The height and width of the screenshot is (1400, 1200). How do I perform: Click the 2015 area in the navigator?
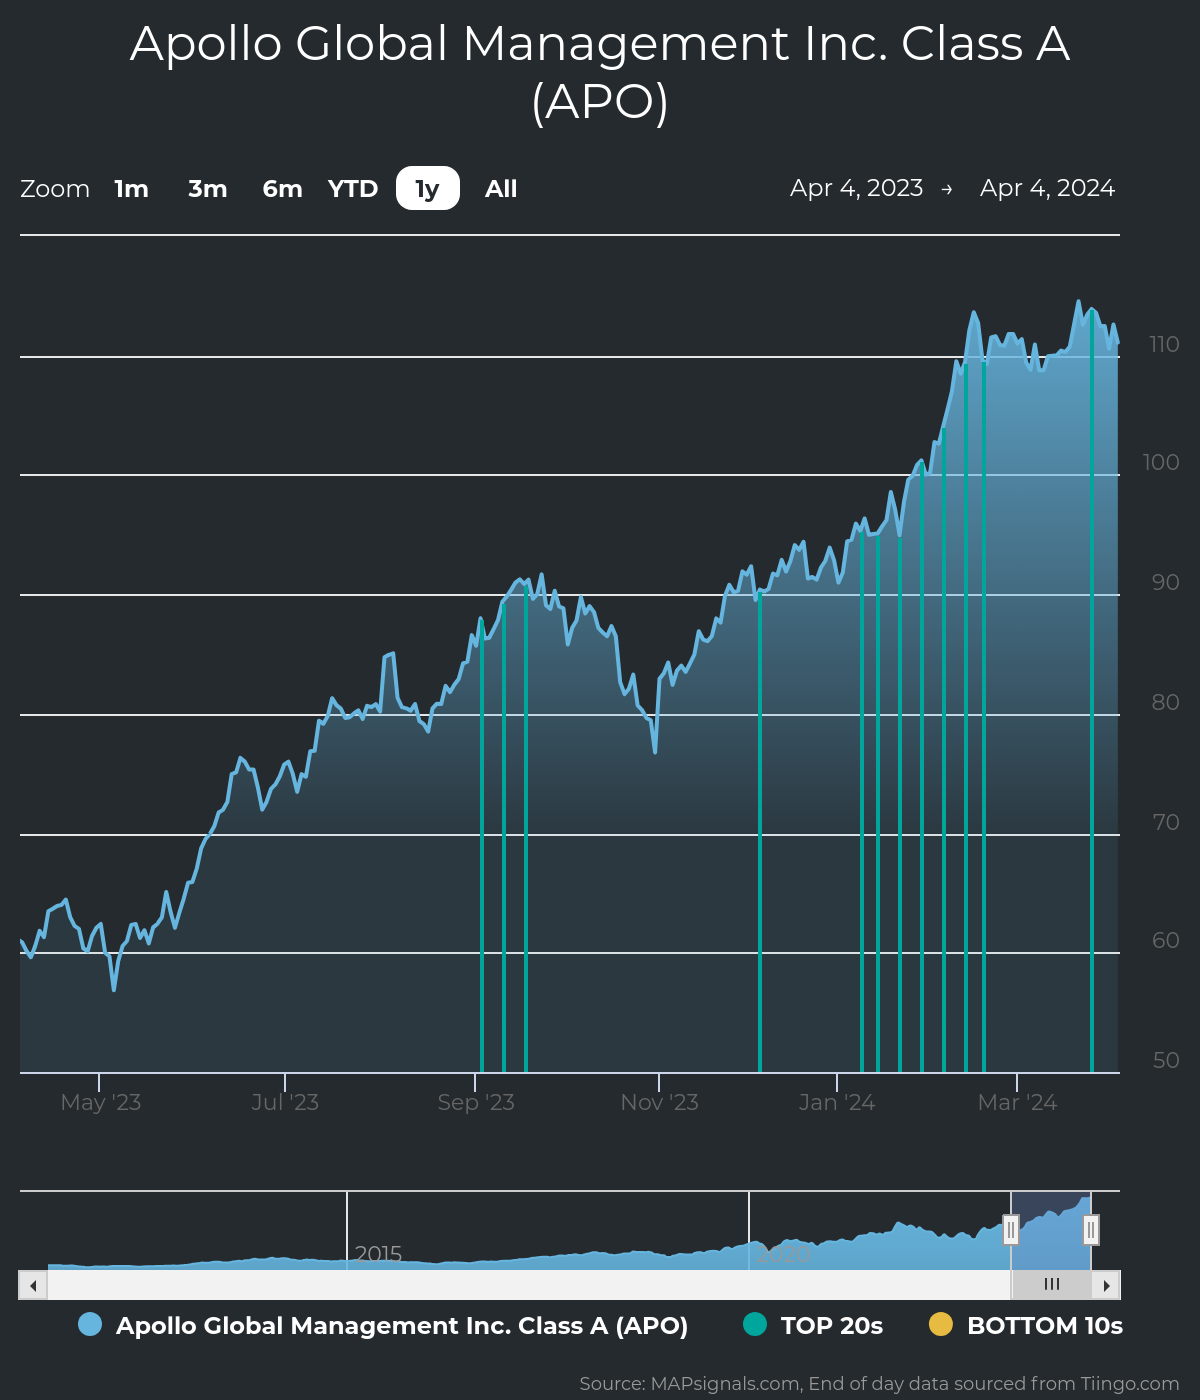[x=378, y=1253]
